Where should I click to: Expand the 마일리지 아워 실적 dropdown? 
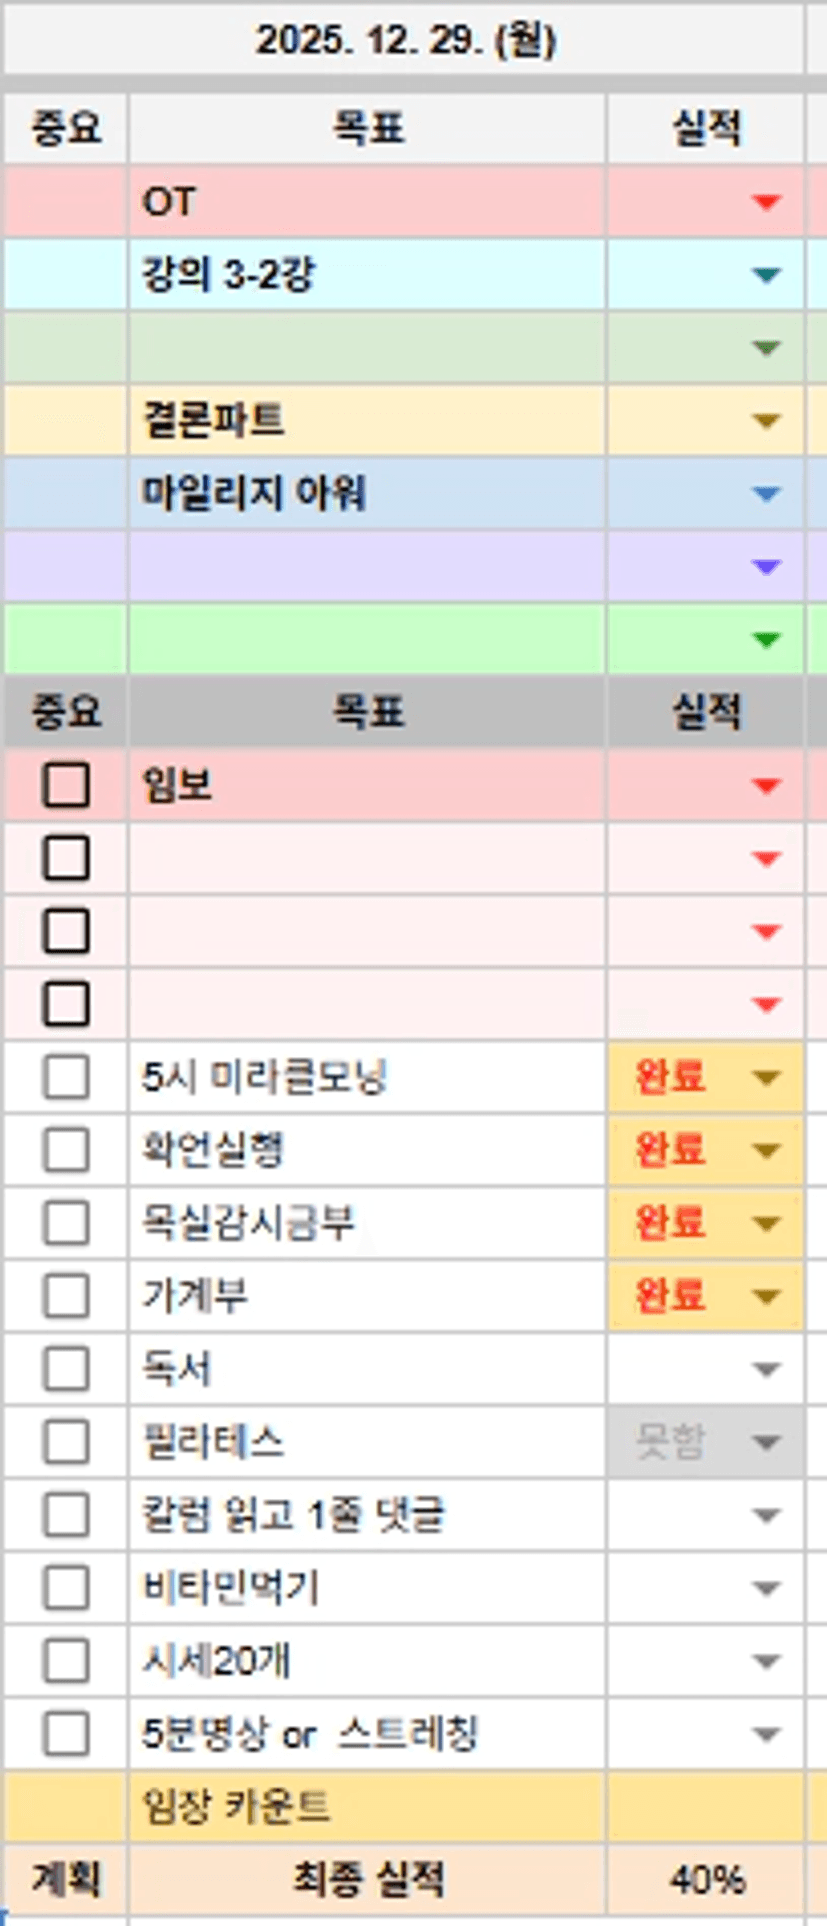point(766,494)
